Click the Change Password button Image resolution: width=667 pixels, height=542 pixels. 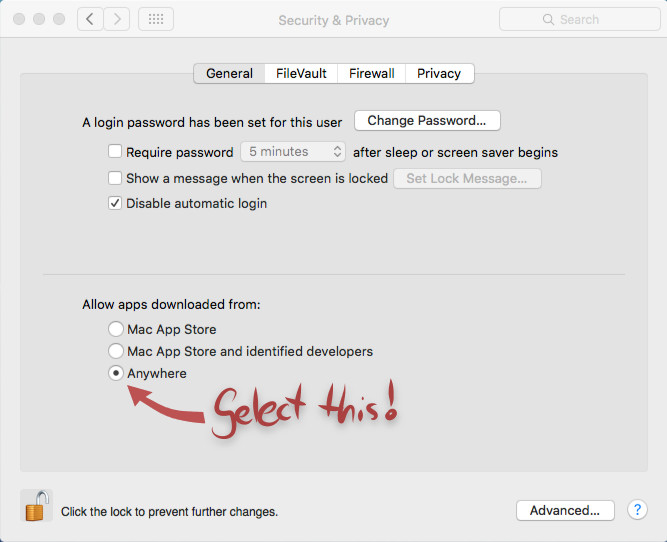pos(427,120)
